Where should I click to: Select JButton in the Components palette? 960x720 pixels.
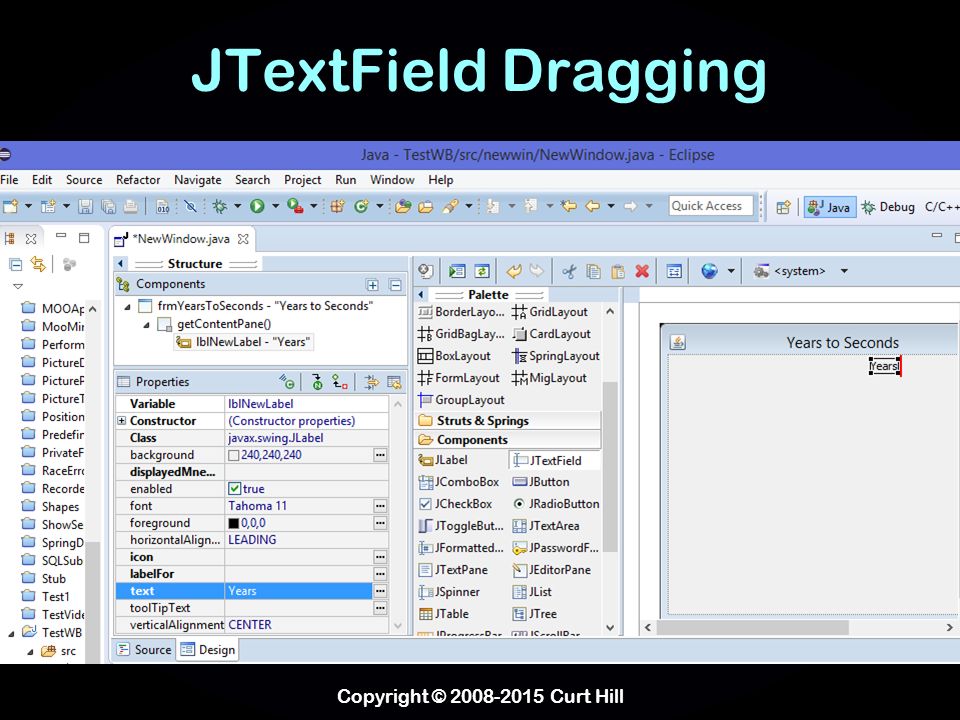point(541,482)
